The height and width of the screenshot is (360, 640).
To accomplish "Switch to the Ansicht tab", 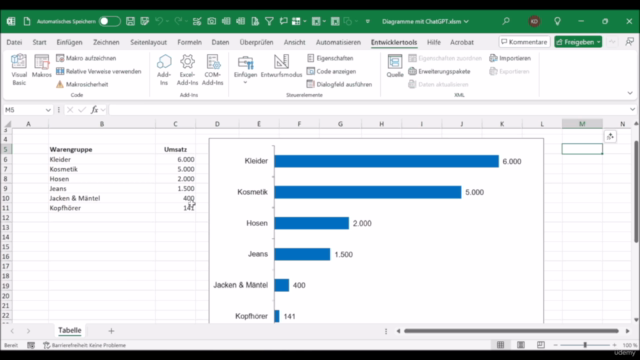I will [x=295, y=42].
